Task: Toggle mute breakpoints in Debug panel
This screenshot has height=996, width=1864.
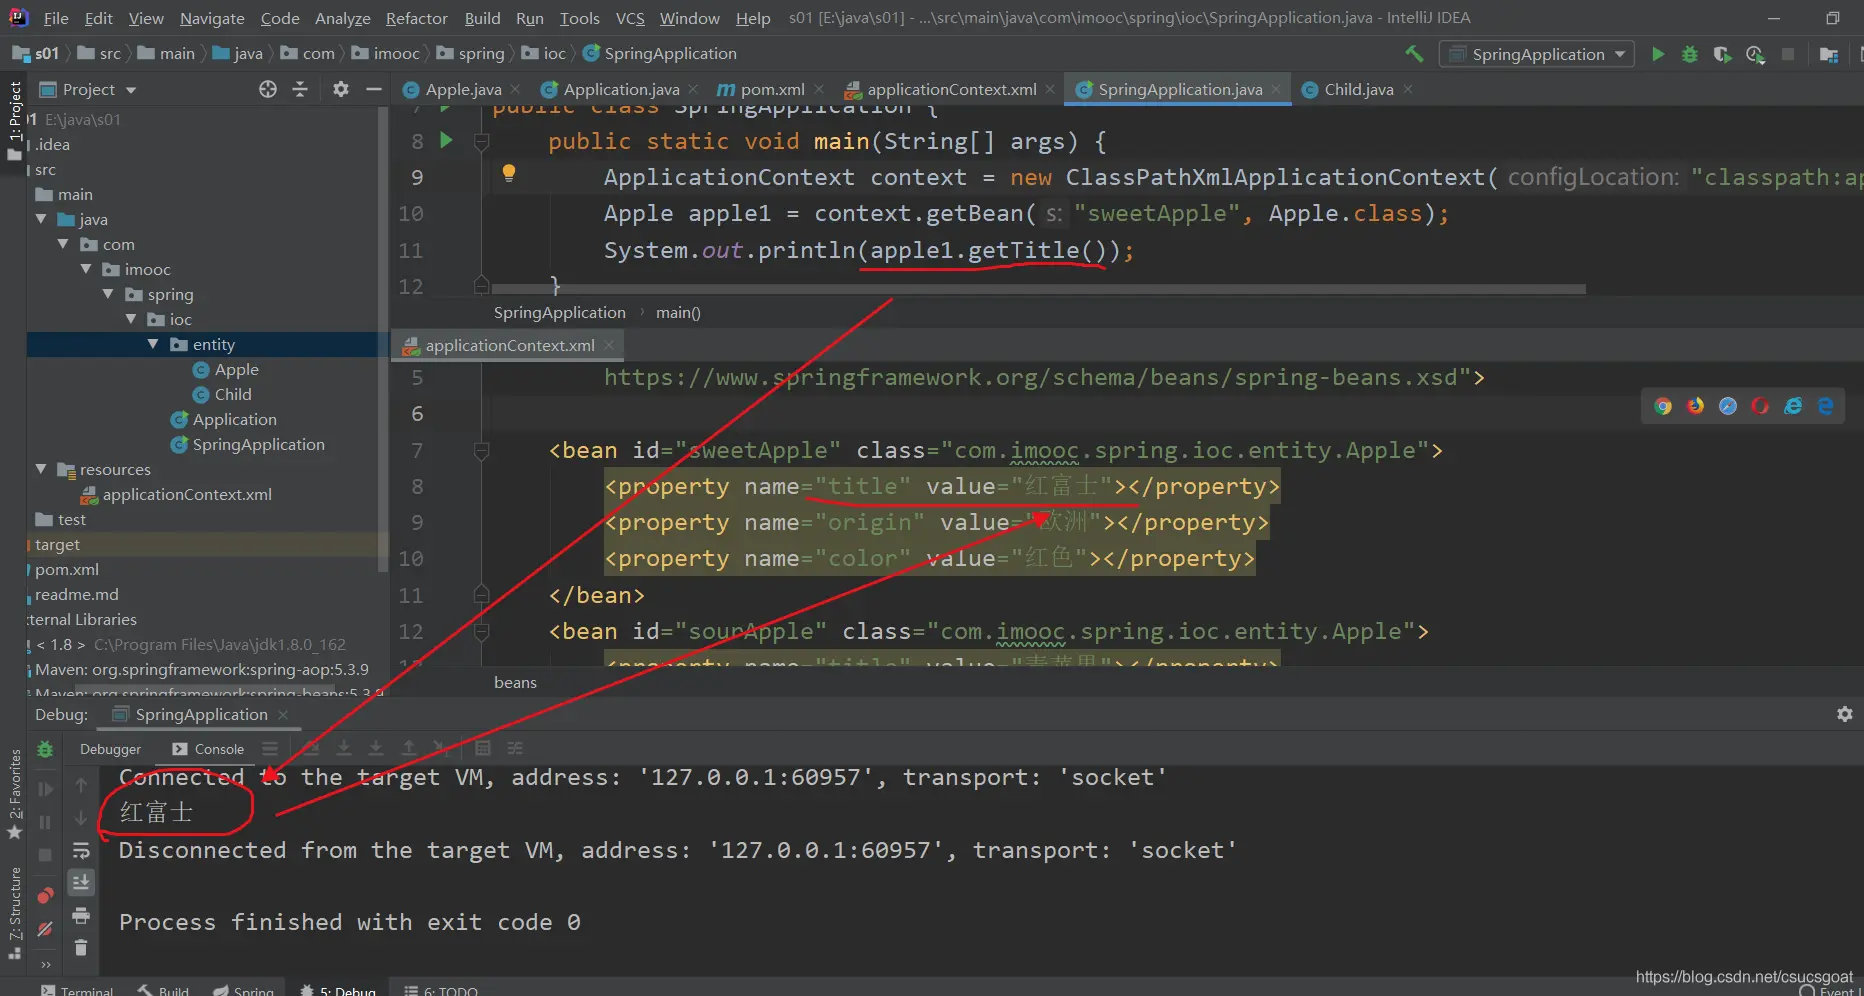Action: coord(45,929)
